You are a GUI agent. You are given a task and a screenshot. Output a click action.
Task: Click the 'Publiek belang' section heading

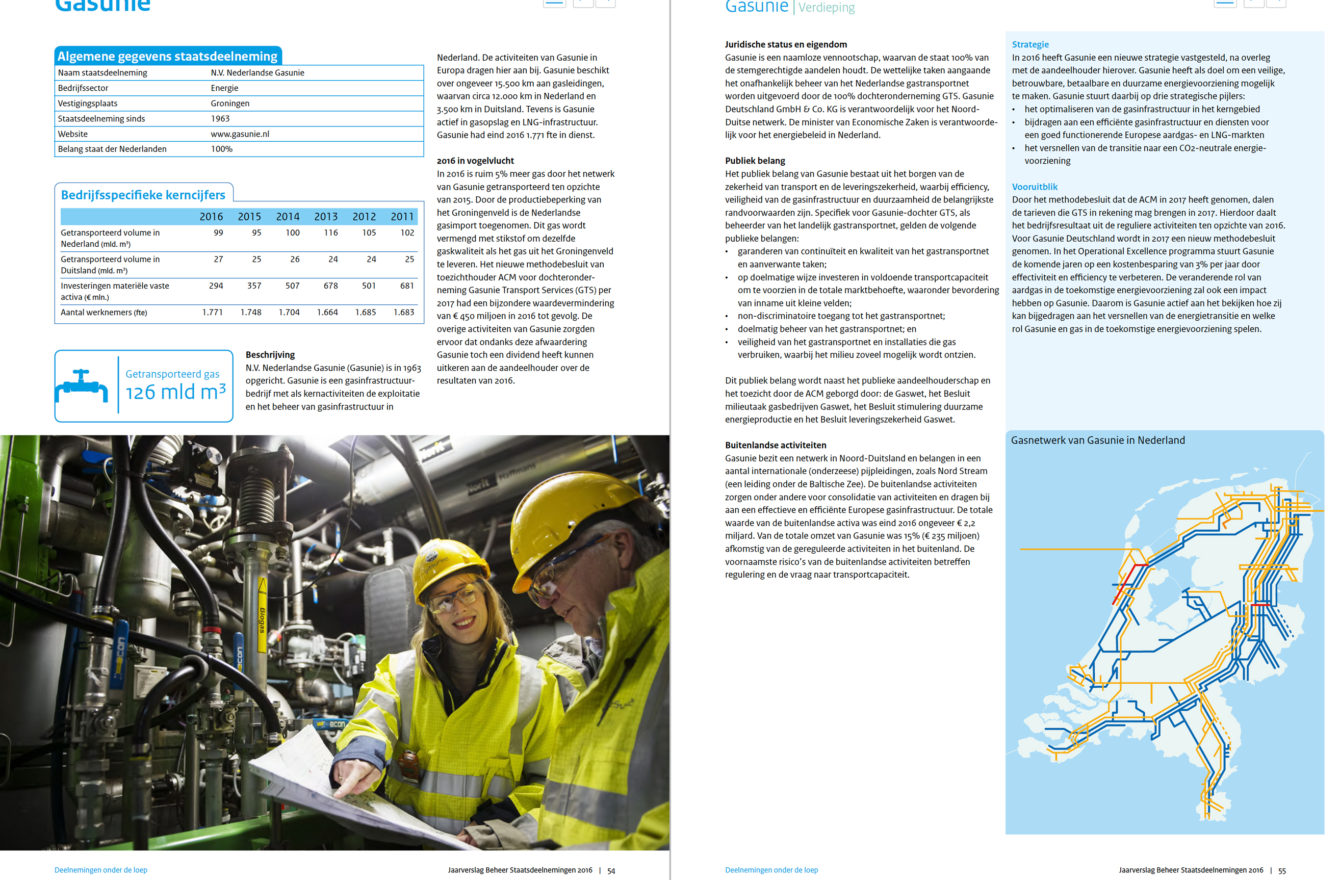[x=755, y=160]
